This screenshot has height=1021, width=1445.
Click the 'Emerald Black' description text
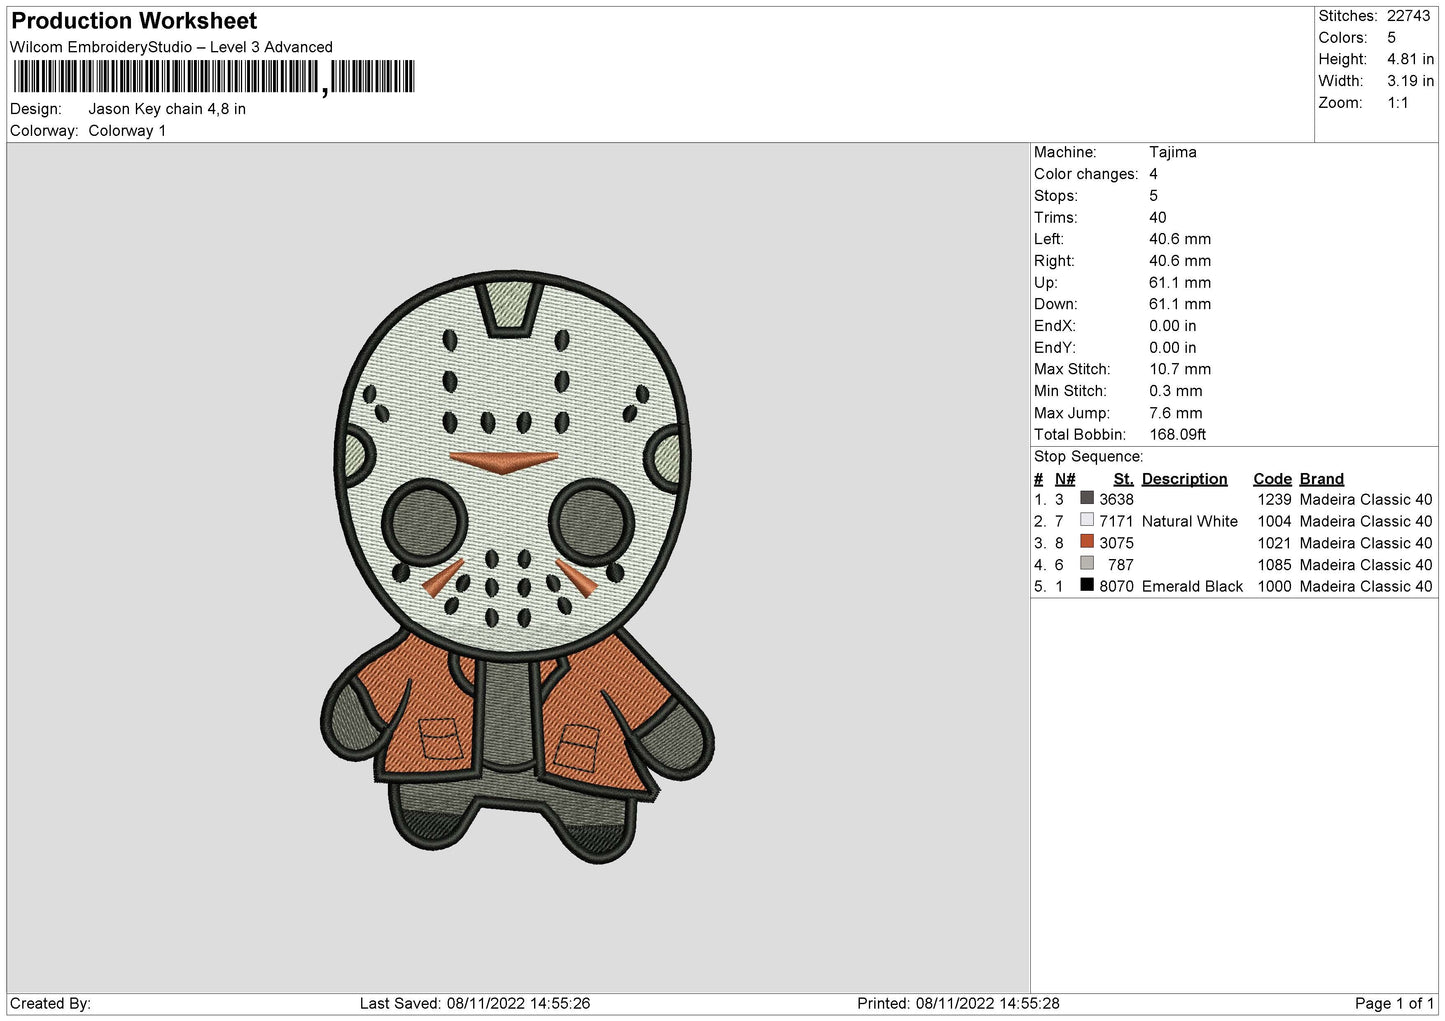(1192, 587)
